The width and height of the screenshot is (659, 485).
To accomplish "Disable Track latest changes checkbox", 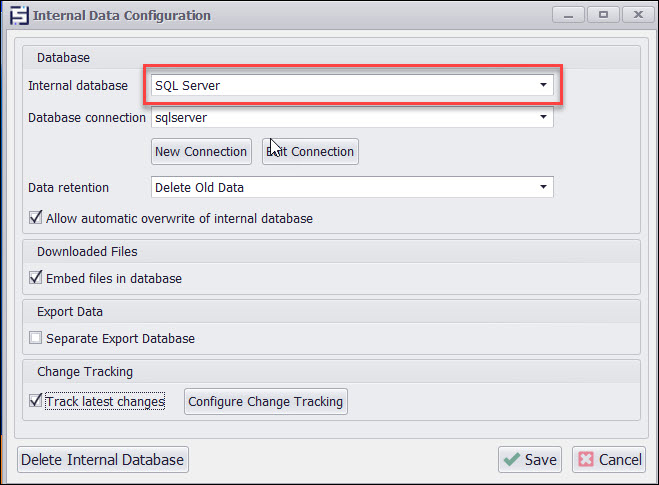I will tap(37, 402).
